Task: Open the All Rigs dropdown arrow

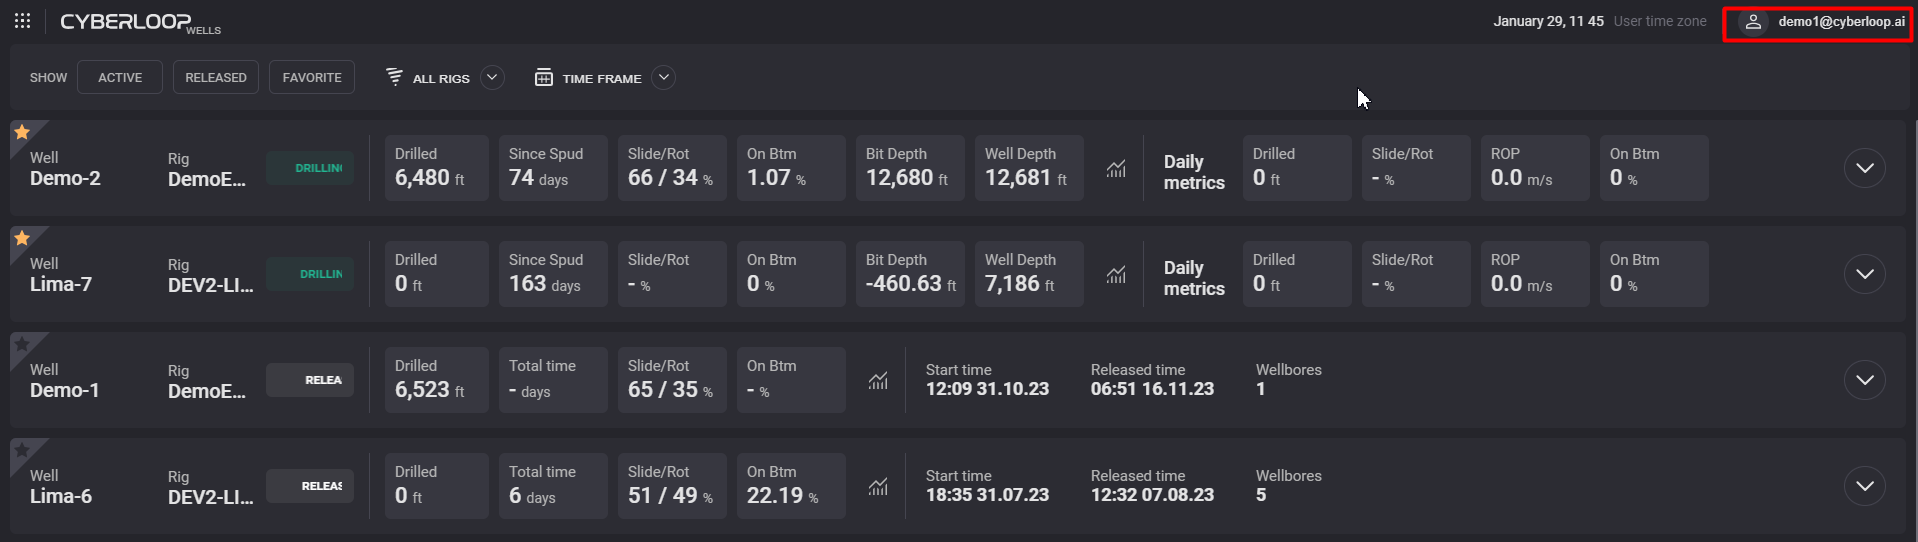Action: pyautogui.click(x=491, y=77)
